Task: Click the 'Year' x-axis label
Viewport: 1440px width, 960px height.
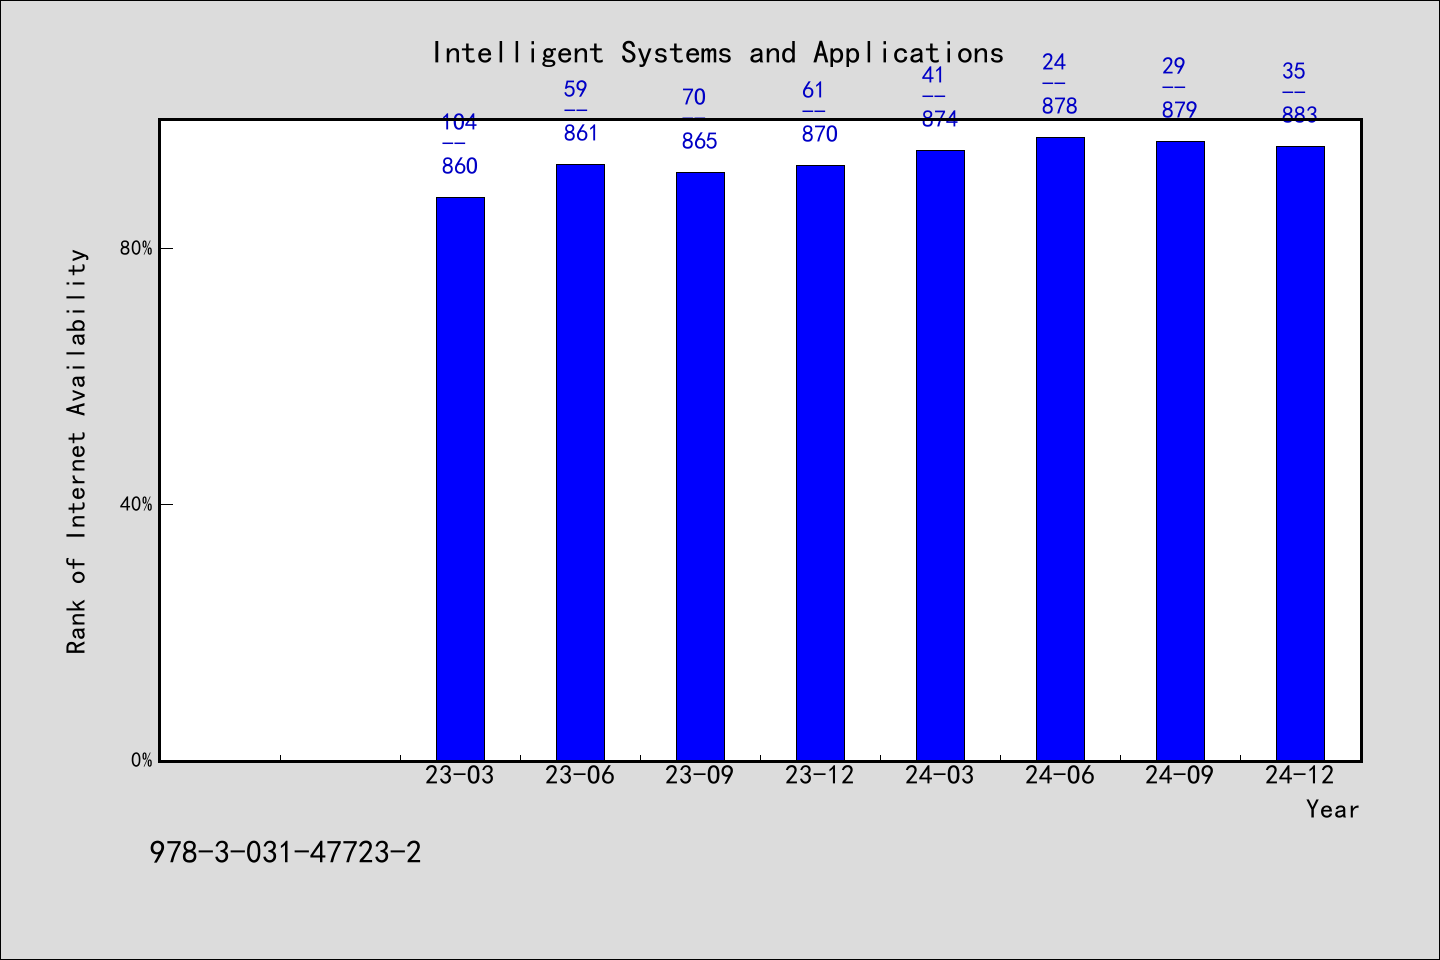Action: pos(1332,809)
